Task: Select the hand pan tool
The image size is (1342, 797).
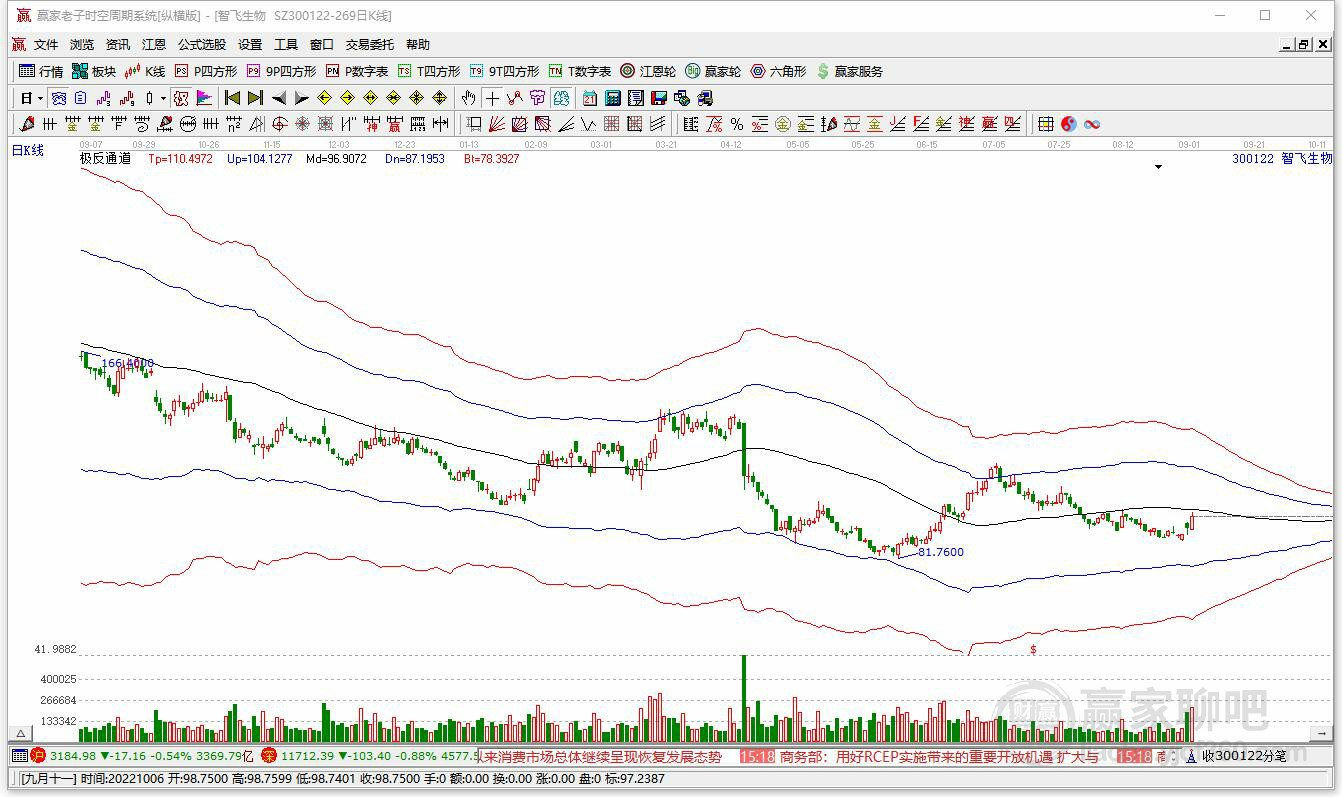Action: click(468, 98)
